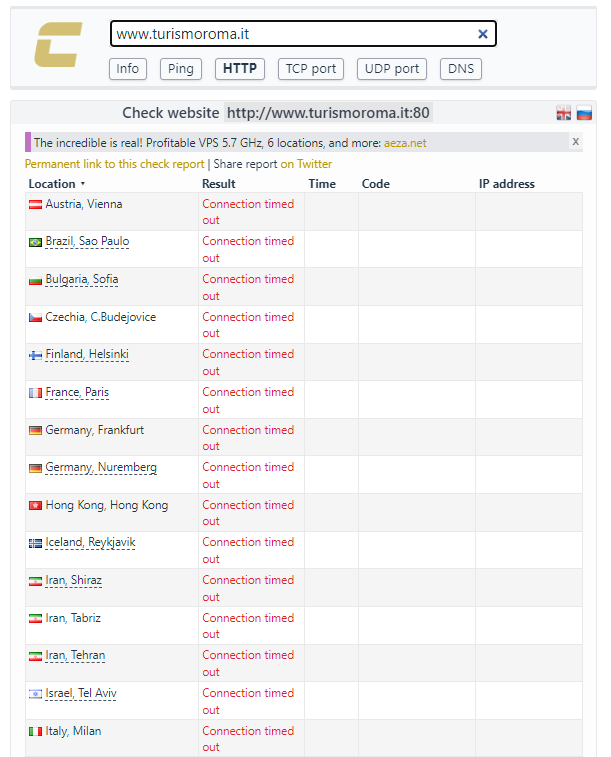
Task: Click the hostname input field
Action: 290,34
